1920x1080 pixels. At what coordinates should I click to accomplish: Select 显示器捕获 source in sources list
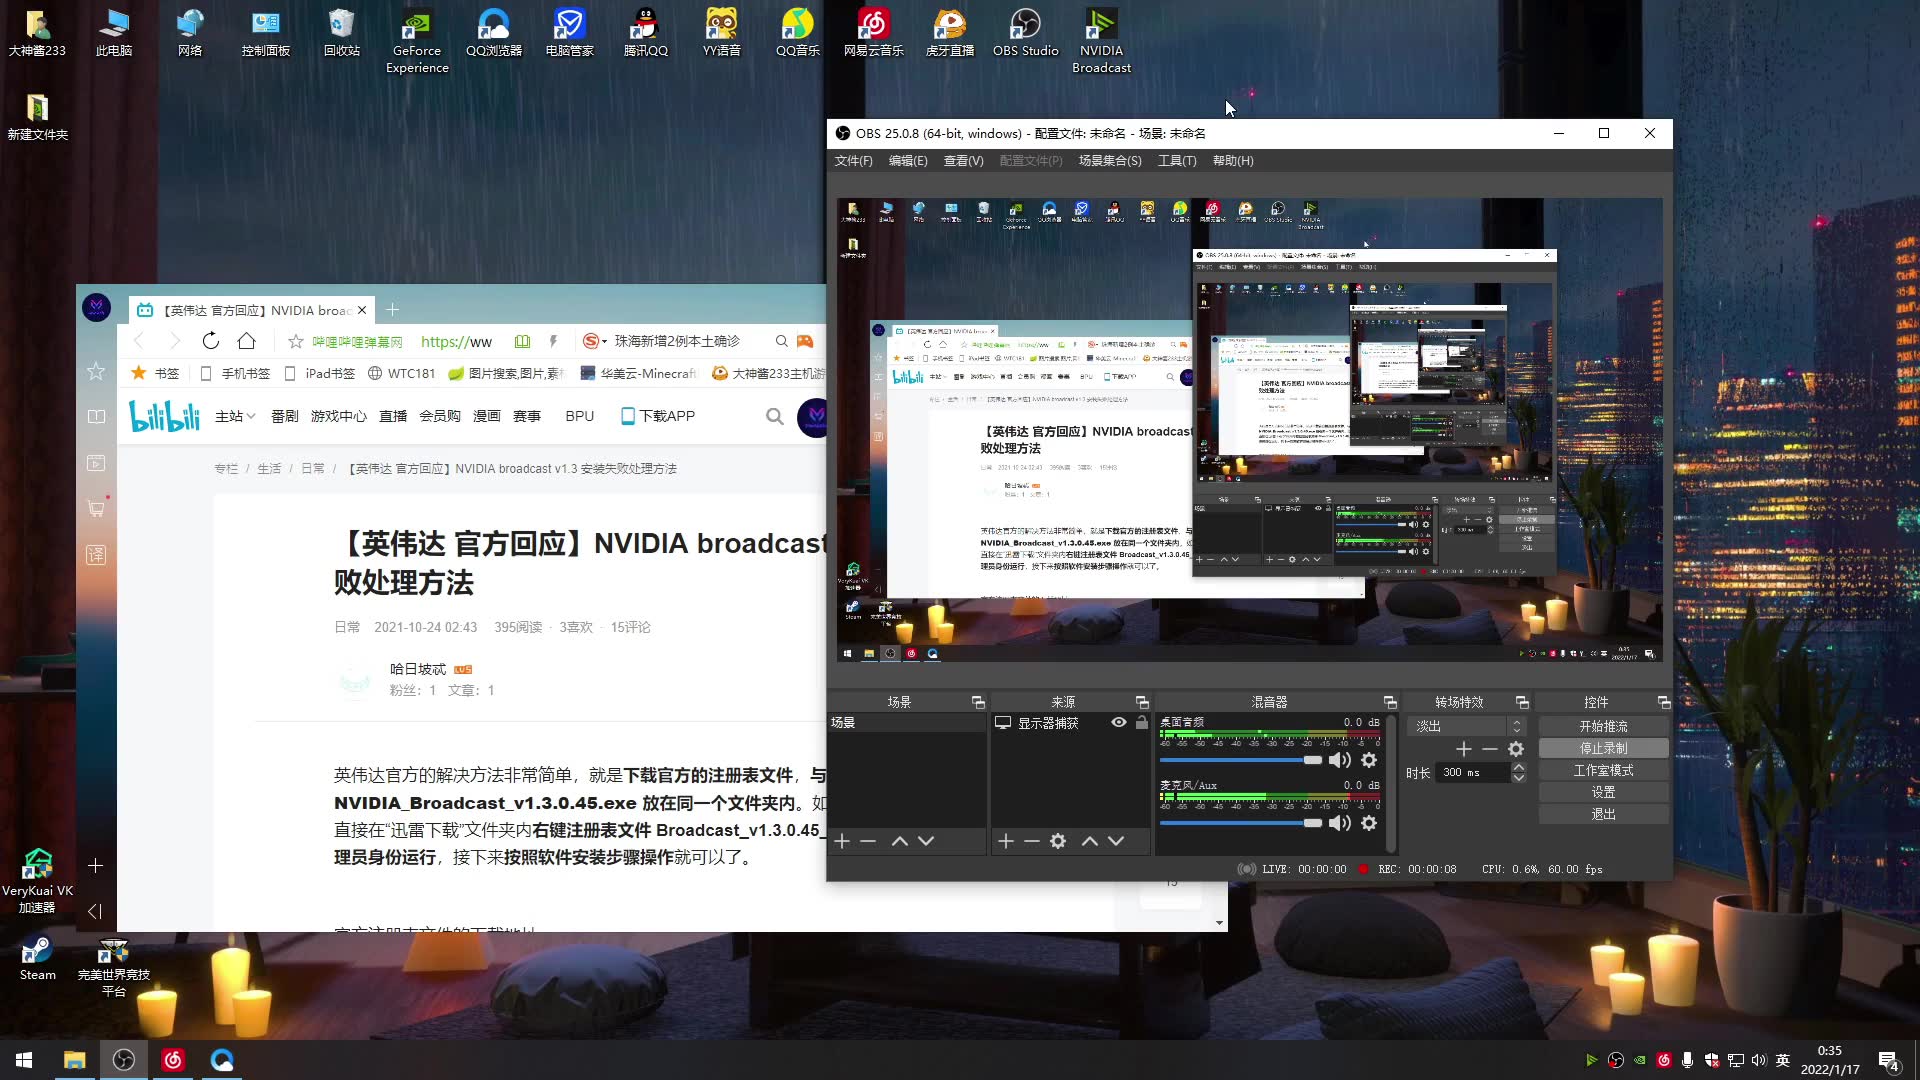pyautogui.click(x=1048, y=723)
